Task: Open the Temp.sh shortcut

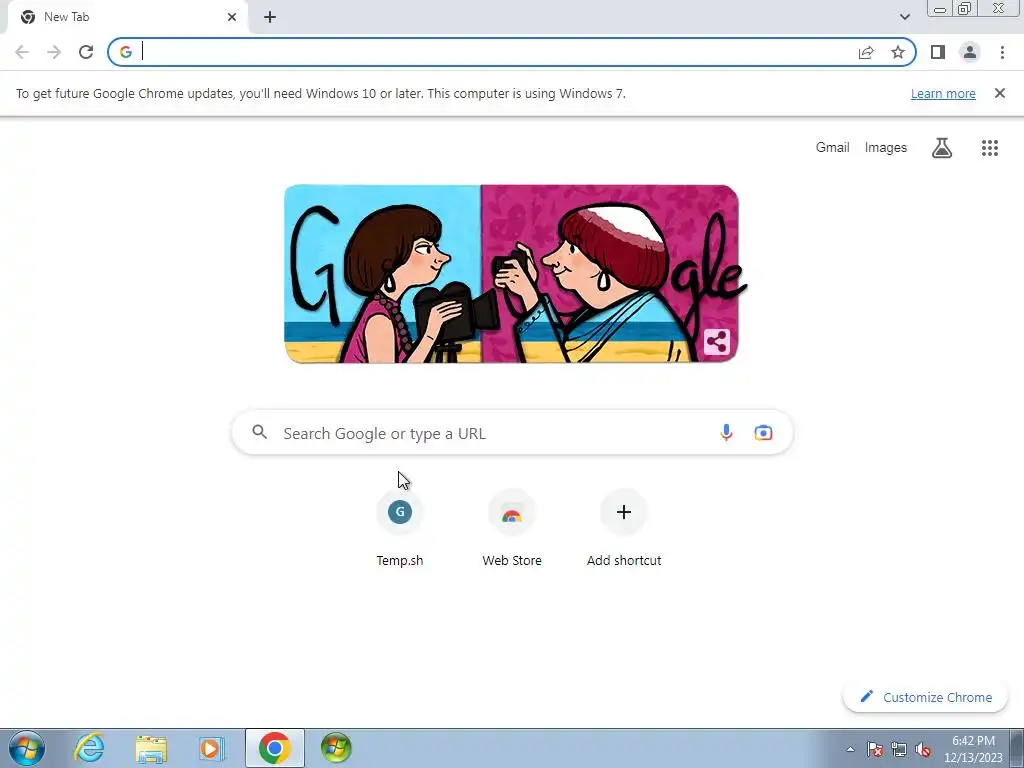Action: (400, 528)
